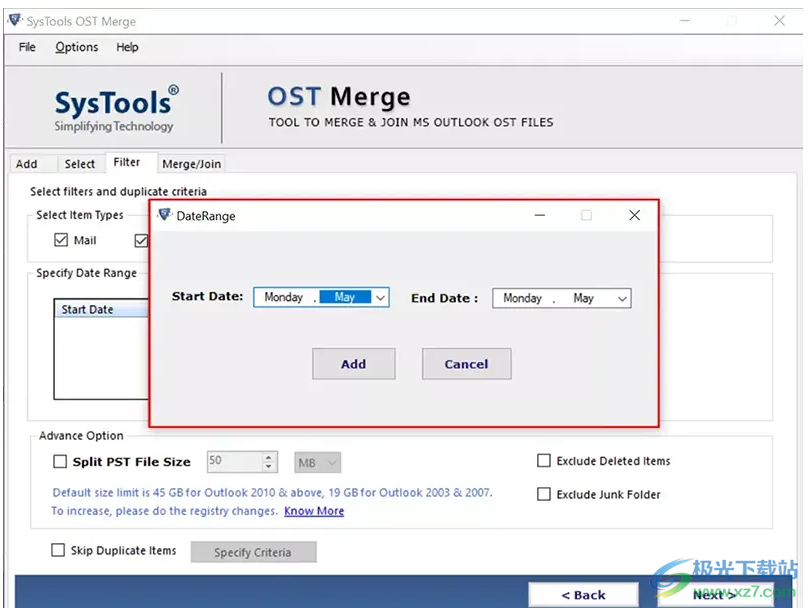
Task: Tick the Skip Duplicate Items checkbox
Action: (x=58, y=550)
